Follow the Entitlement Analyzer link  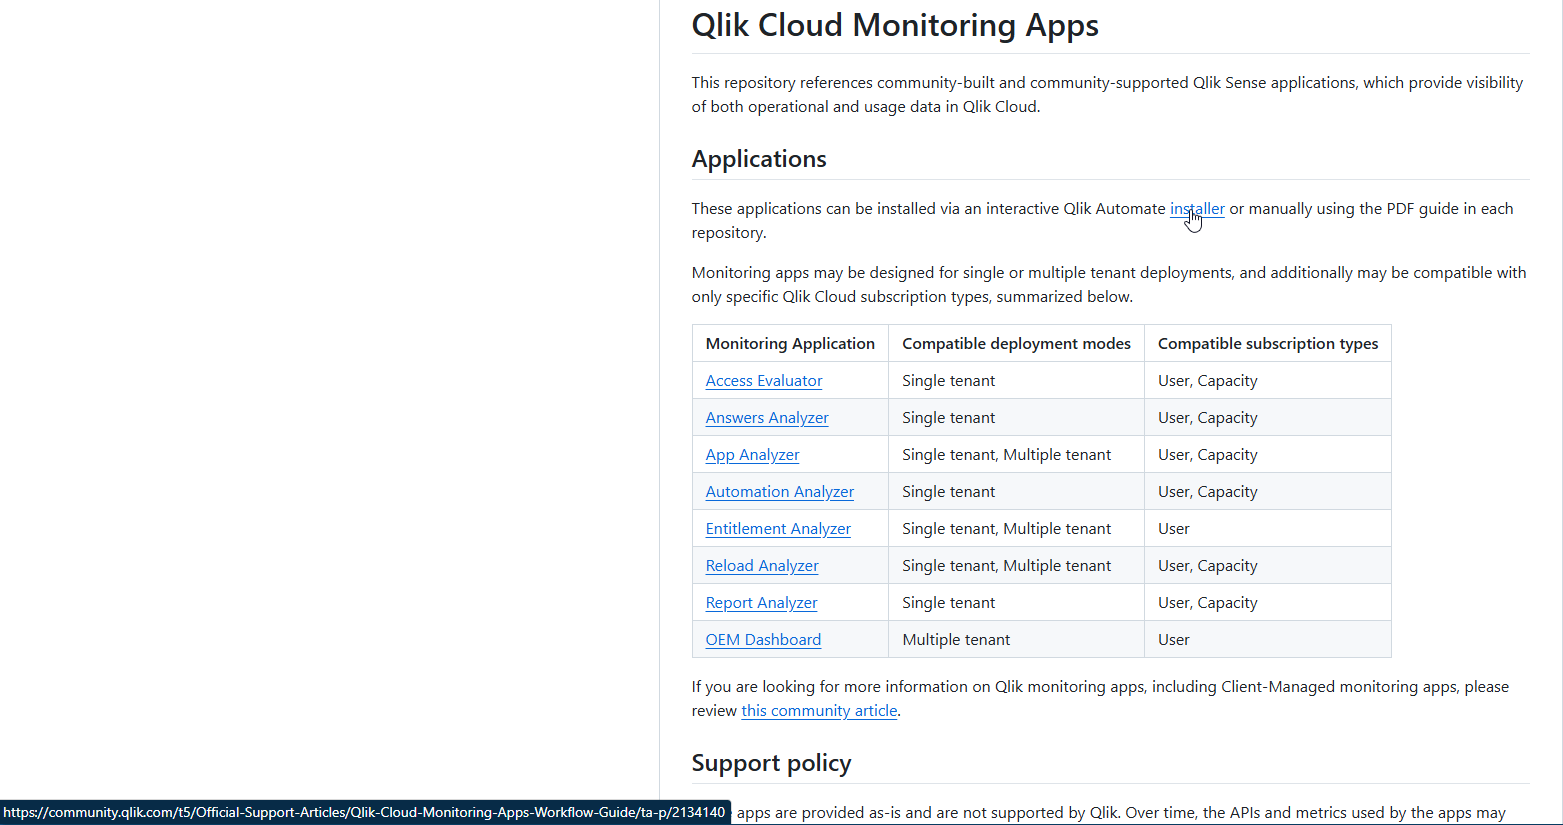click(x=778, y=529)
